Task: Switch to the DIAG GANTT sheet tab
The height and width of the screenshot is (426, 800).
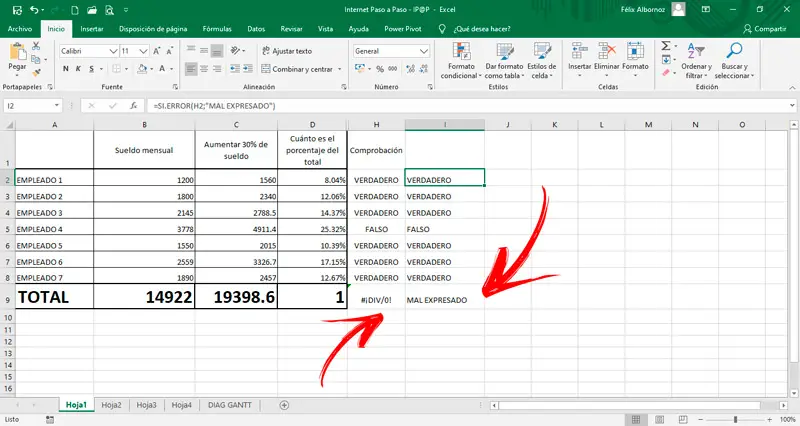Action: (x=231, y=405)
